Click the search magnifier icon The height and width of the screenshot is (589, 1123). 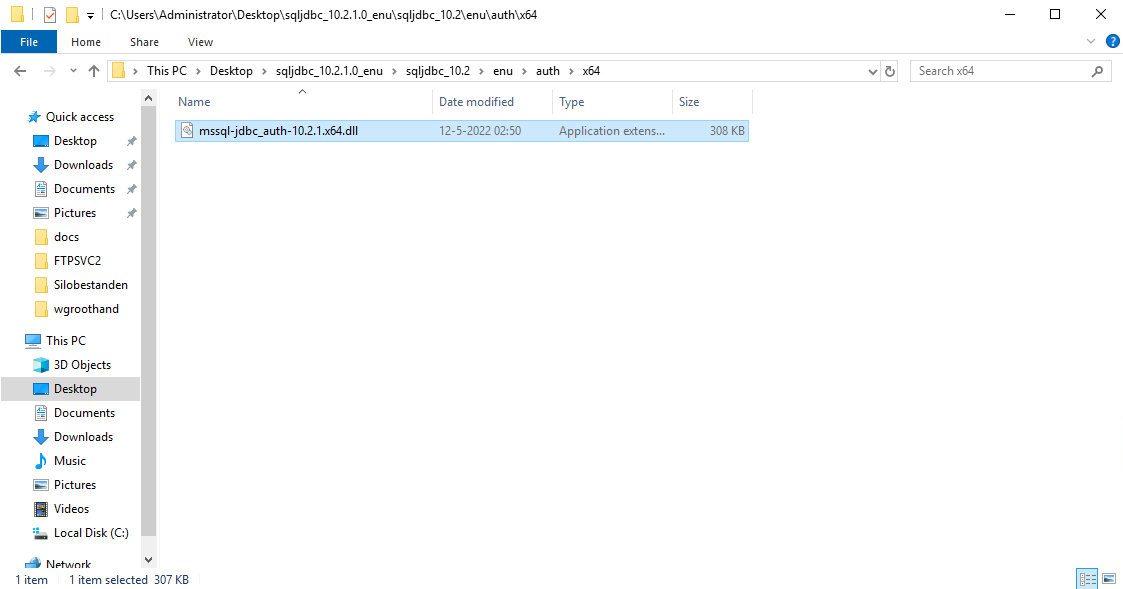pos(1097,71)
